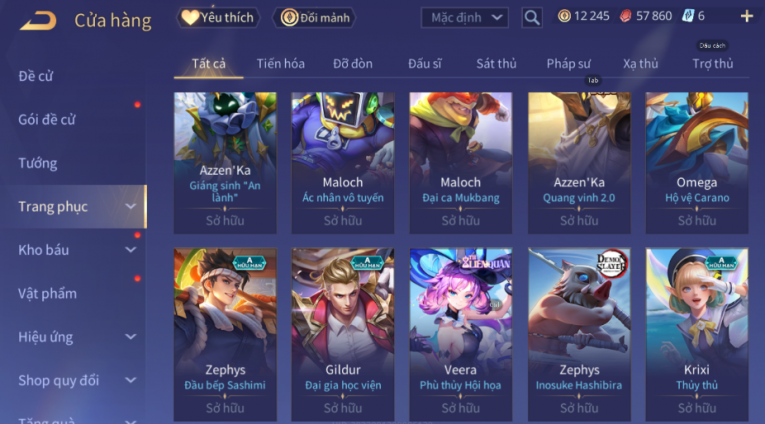Image resolution: width=765 pixels, height=424 pixels.
Task: Switch to the Pháp sư tab
Action: [x=568, y=63]
